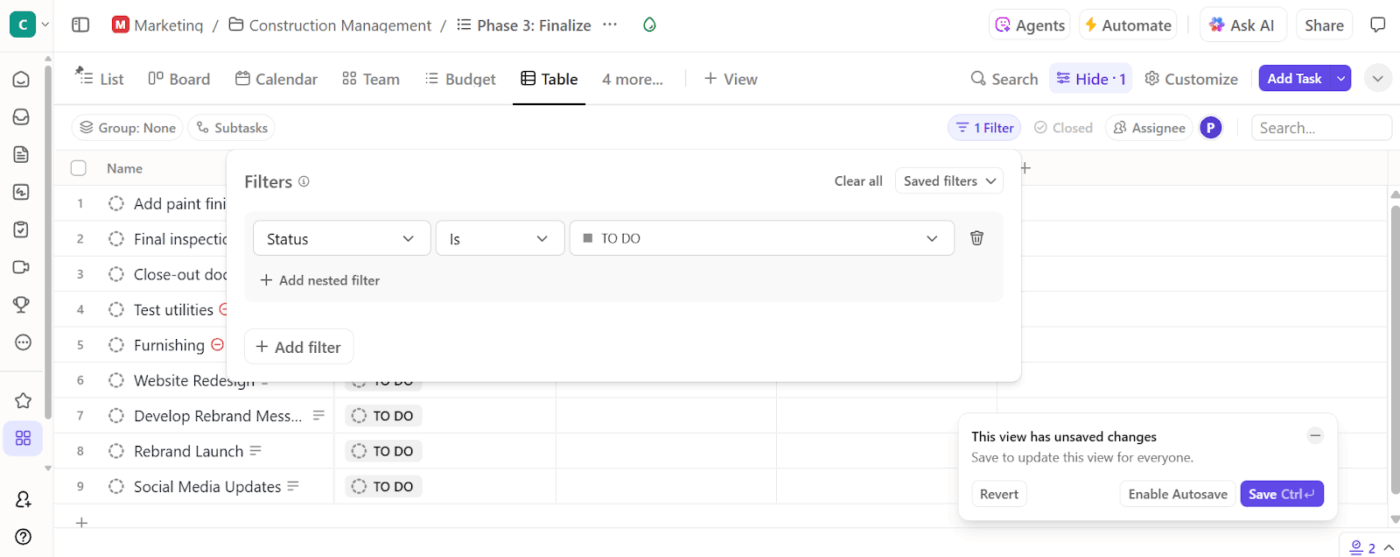Open Docs icon in left sidebar
This screenshot has height=557, width=1400.
pyautogui.click(x=21, y=154)
